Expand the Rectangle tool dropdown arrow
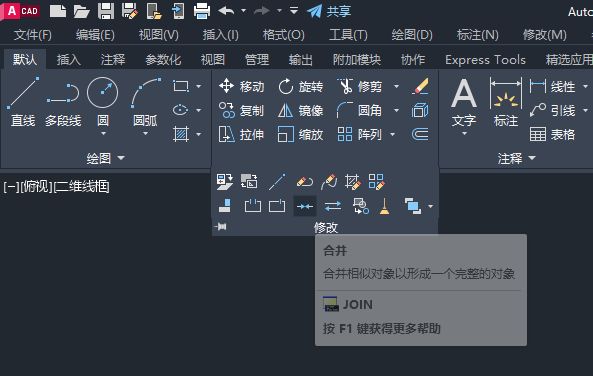 (x=199, y=87)
